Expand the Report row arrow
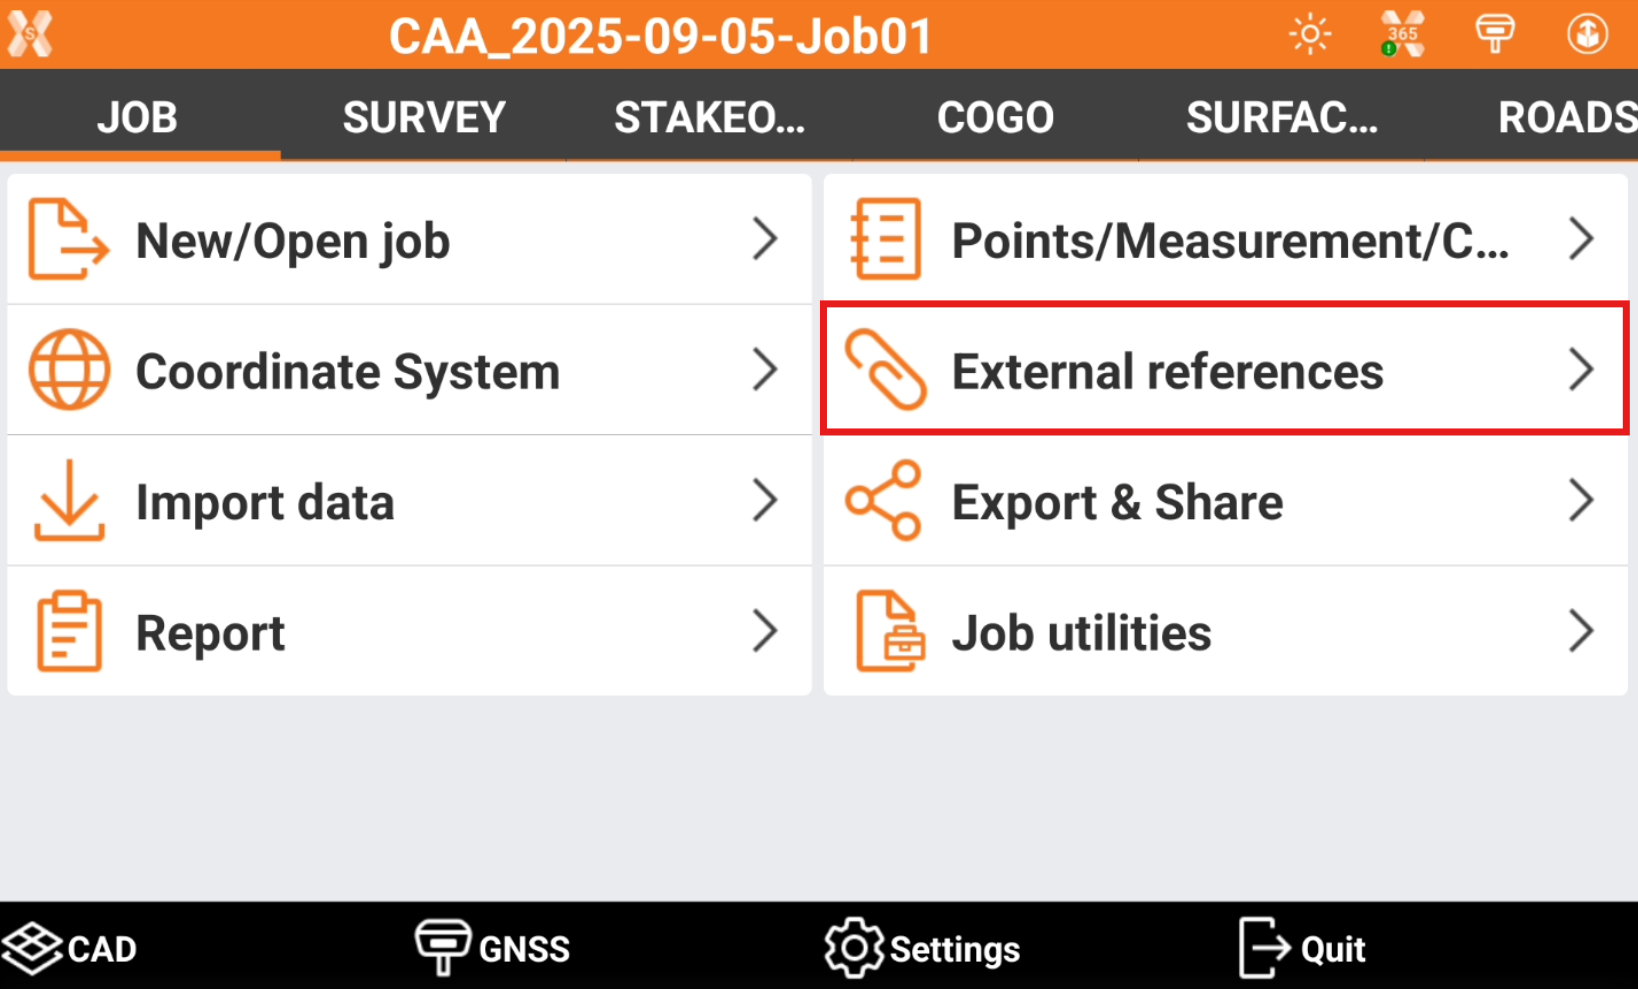1638x989 pixels. [765, 632]
